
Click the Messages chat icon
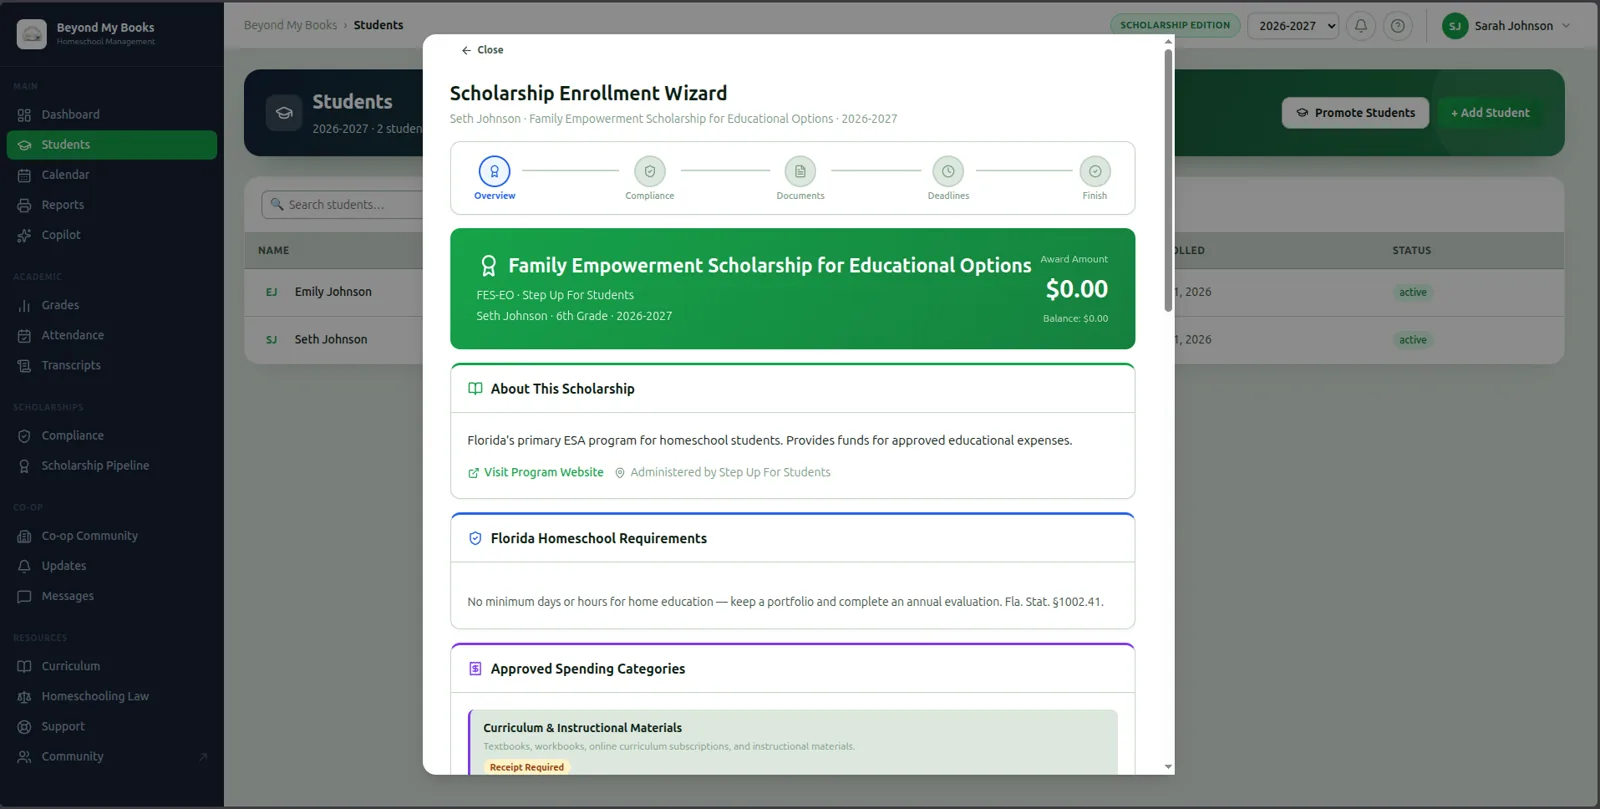(24, 596)
